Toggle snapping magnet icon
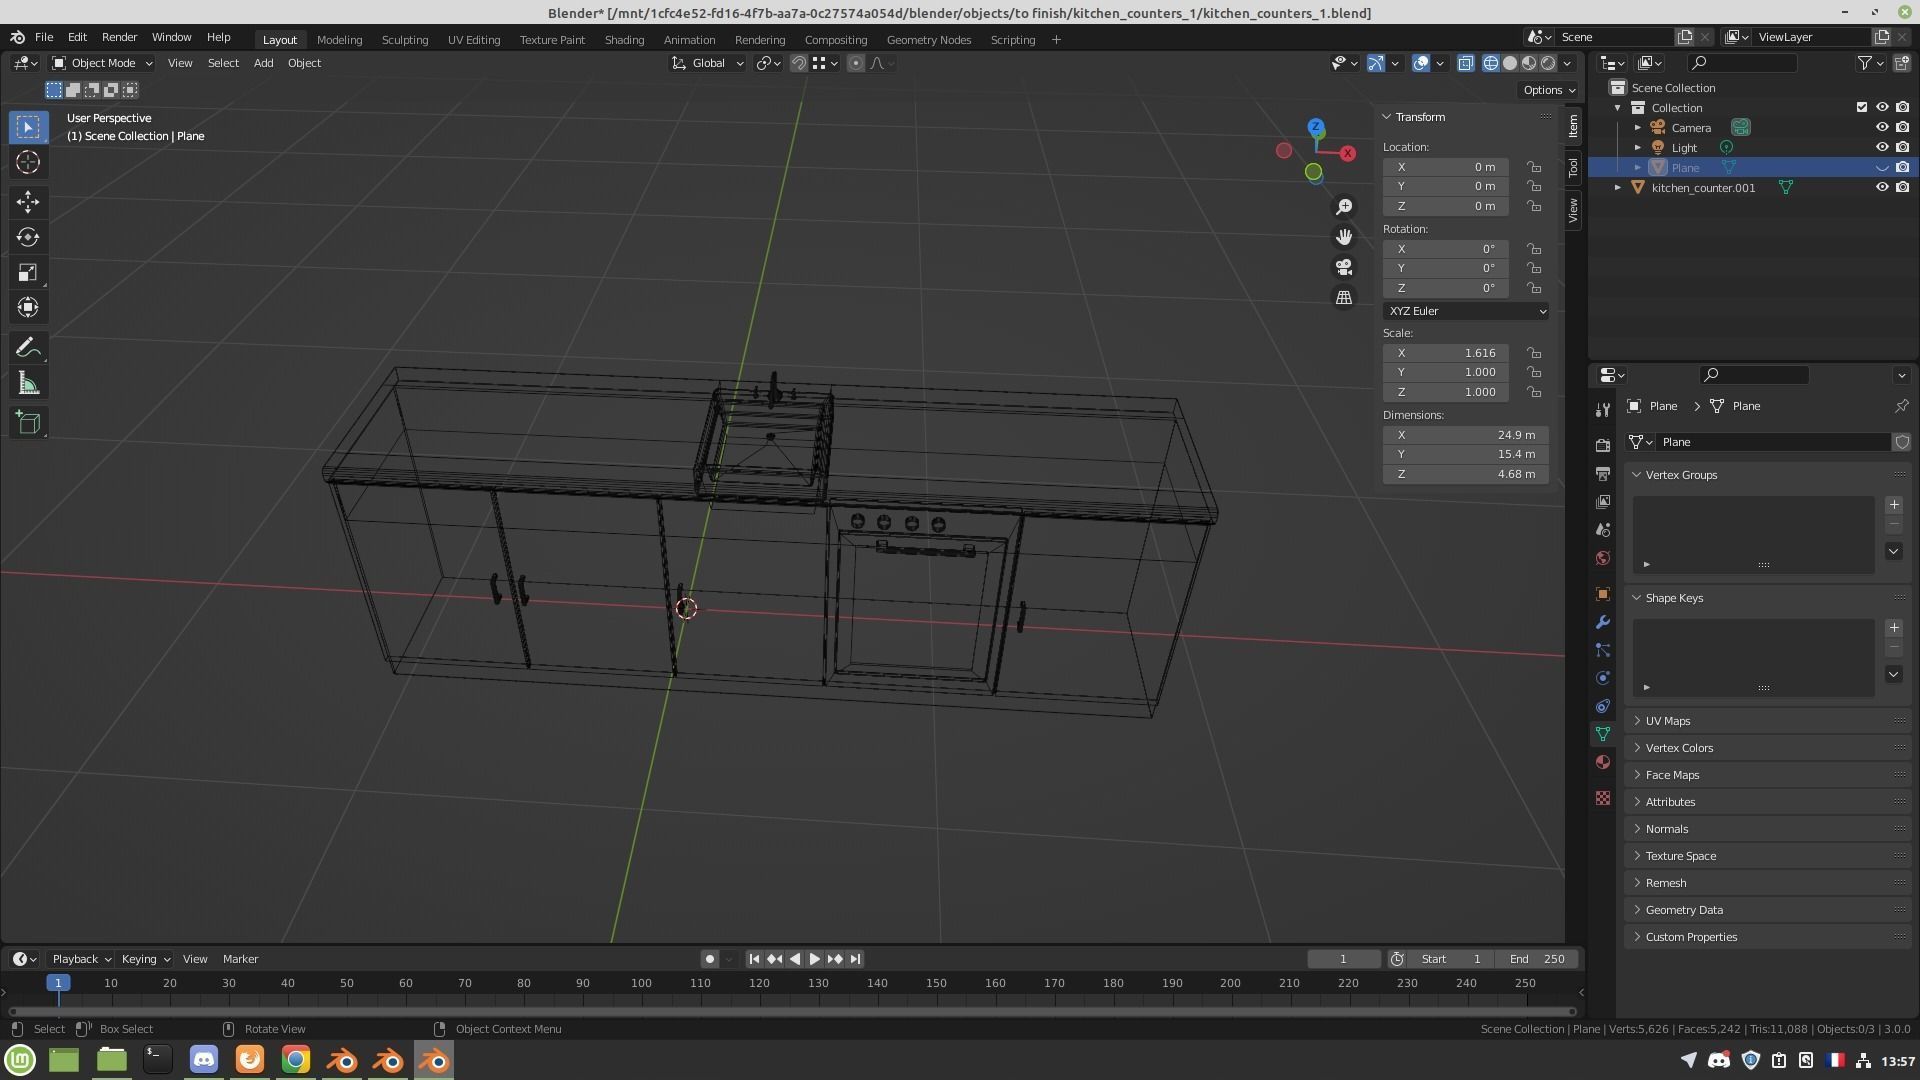This screenshot has height=1080, width=1920. click(798, 63)
